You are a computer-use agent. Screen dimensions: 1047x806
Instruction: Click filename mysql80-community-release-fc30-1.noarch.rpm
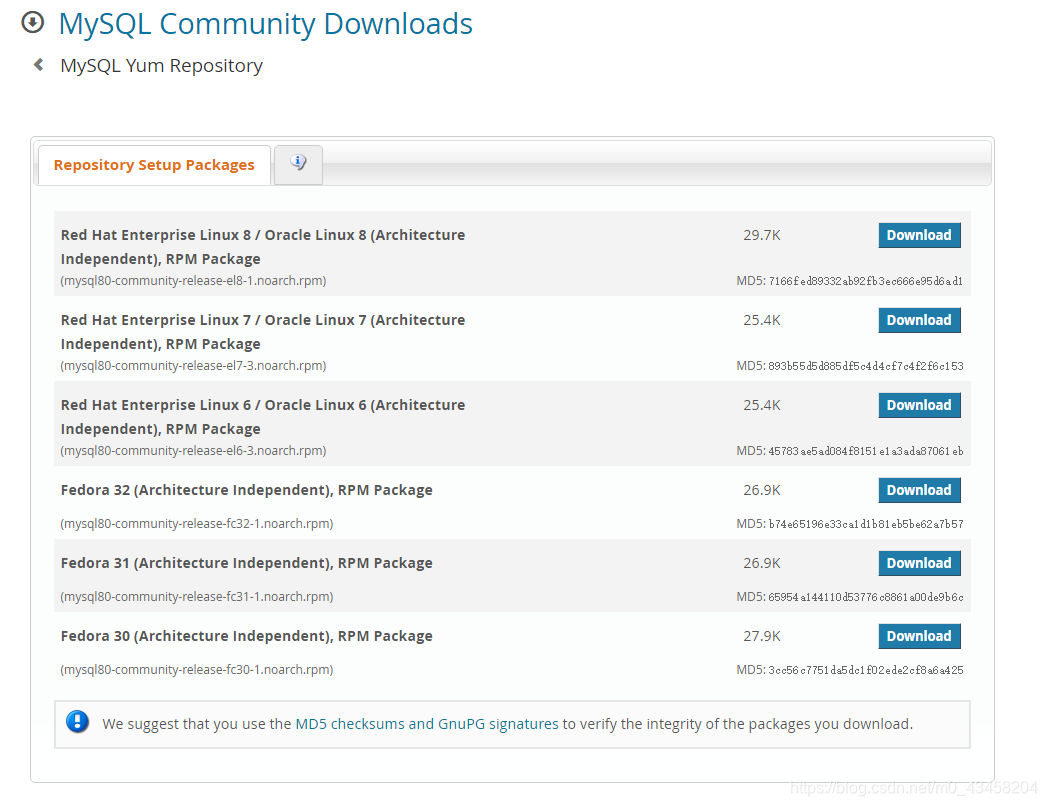coord(197,669)
